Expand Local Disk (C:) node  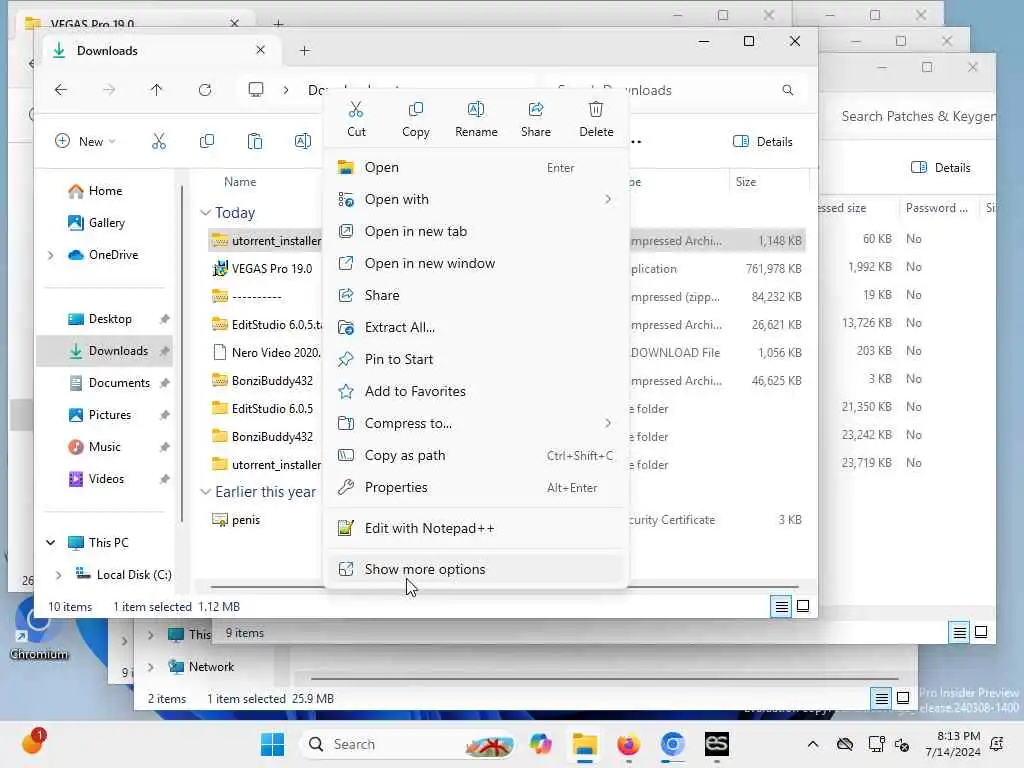pyautogui.click(x=58, y=575)
